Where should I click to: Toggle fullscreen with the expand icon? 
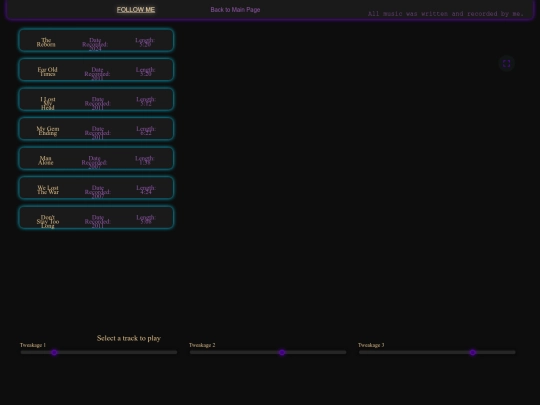[507, 64]
